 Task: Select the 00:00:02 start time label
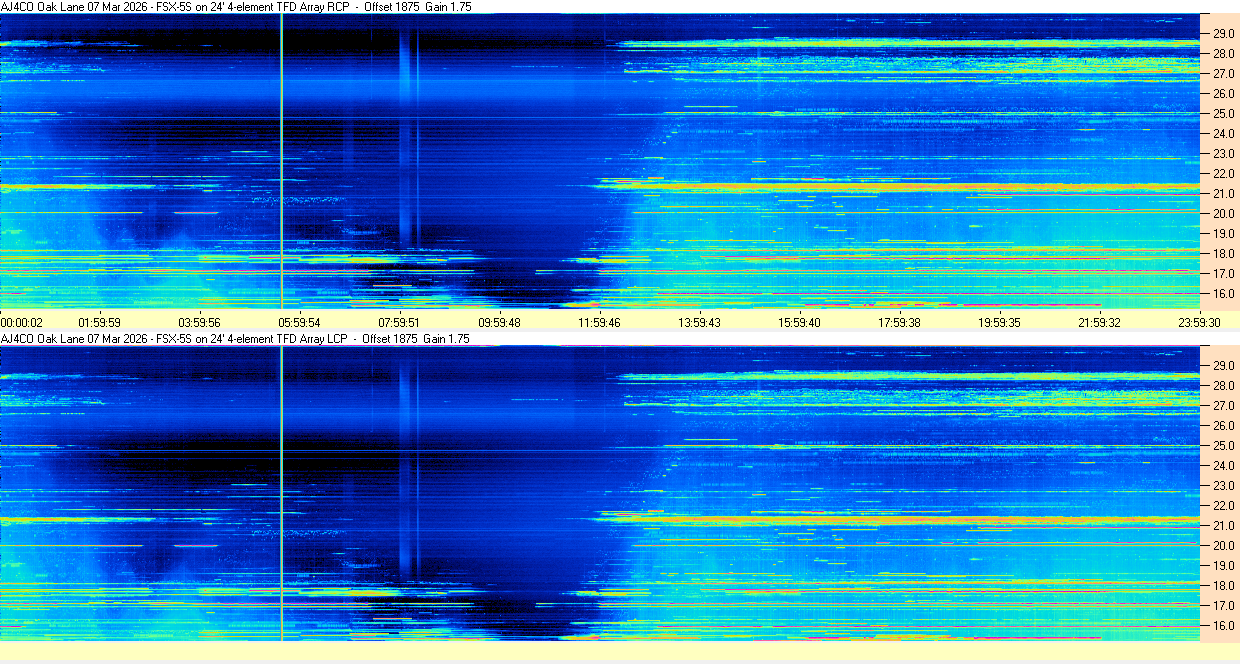click(22, 323)
